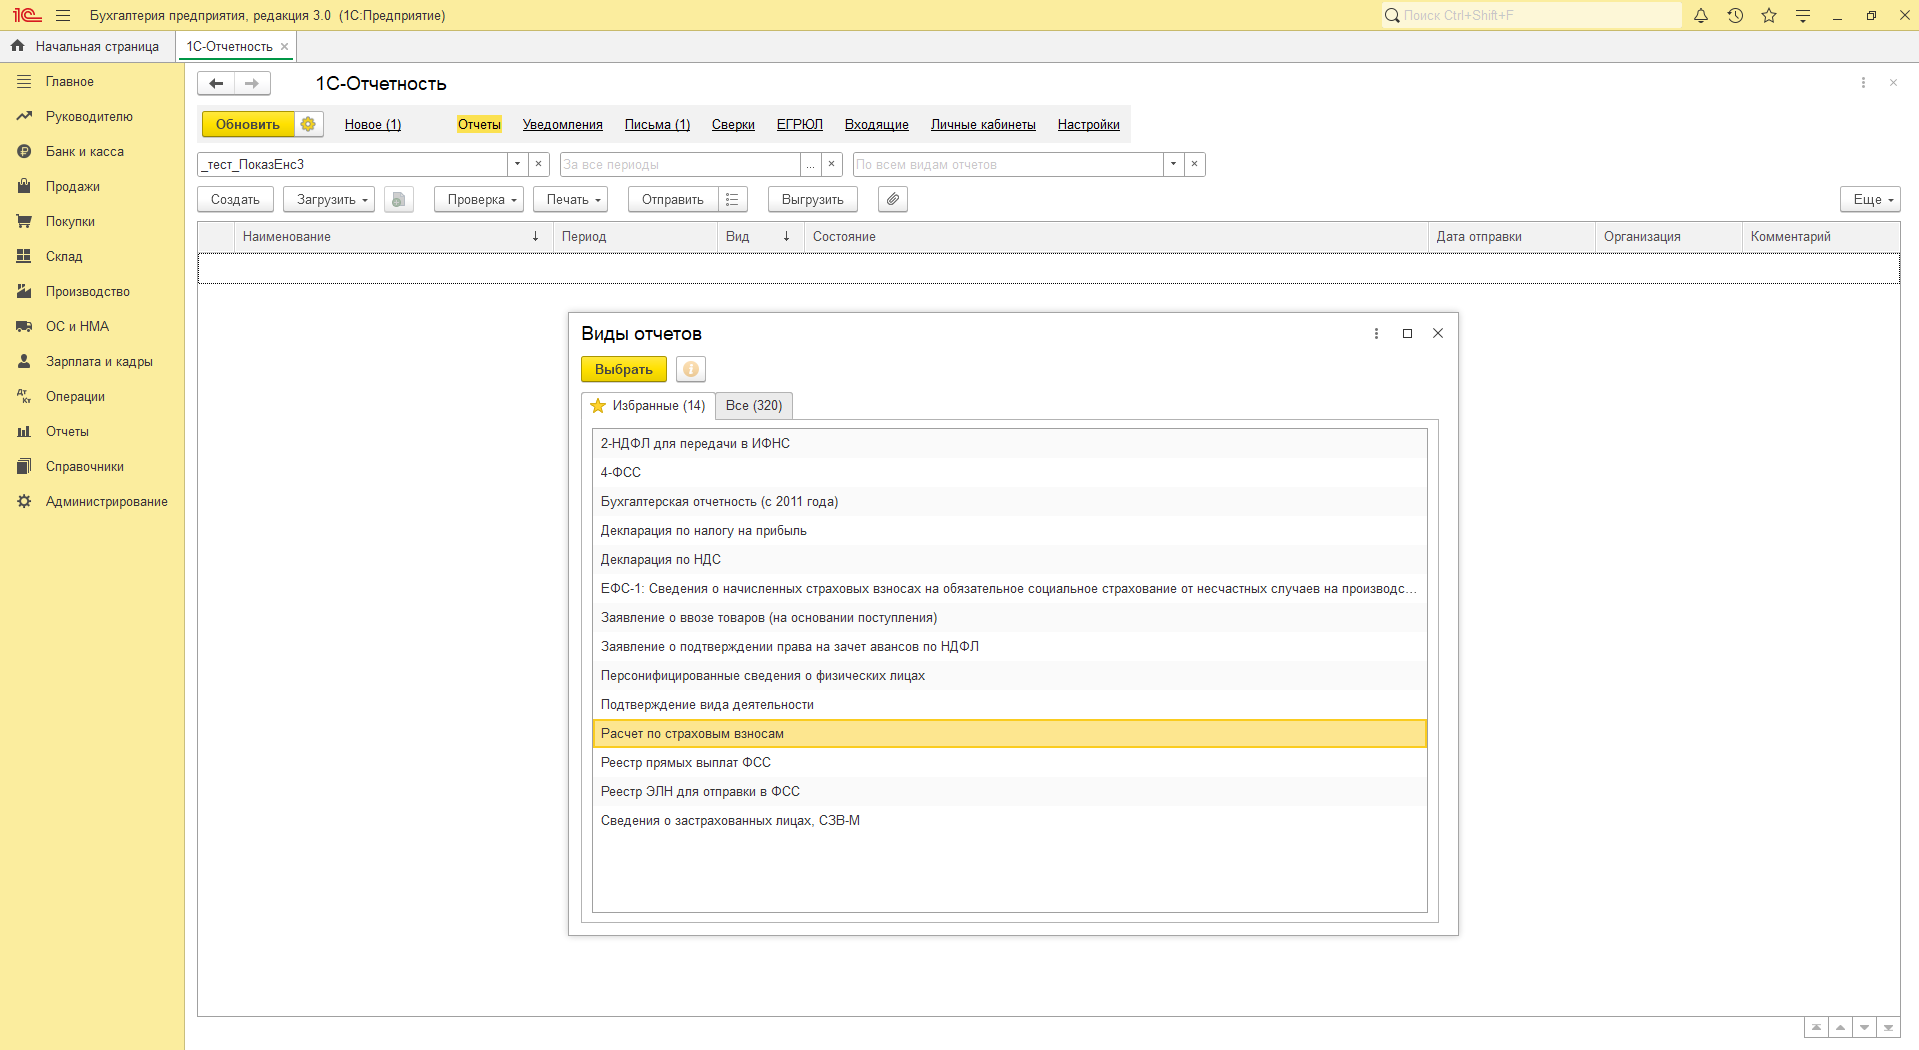Screen dimensions: 1919x1050
Task: Open notifications bell icon
Action: click(1700, 15)
